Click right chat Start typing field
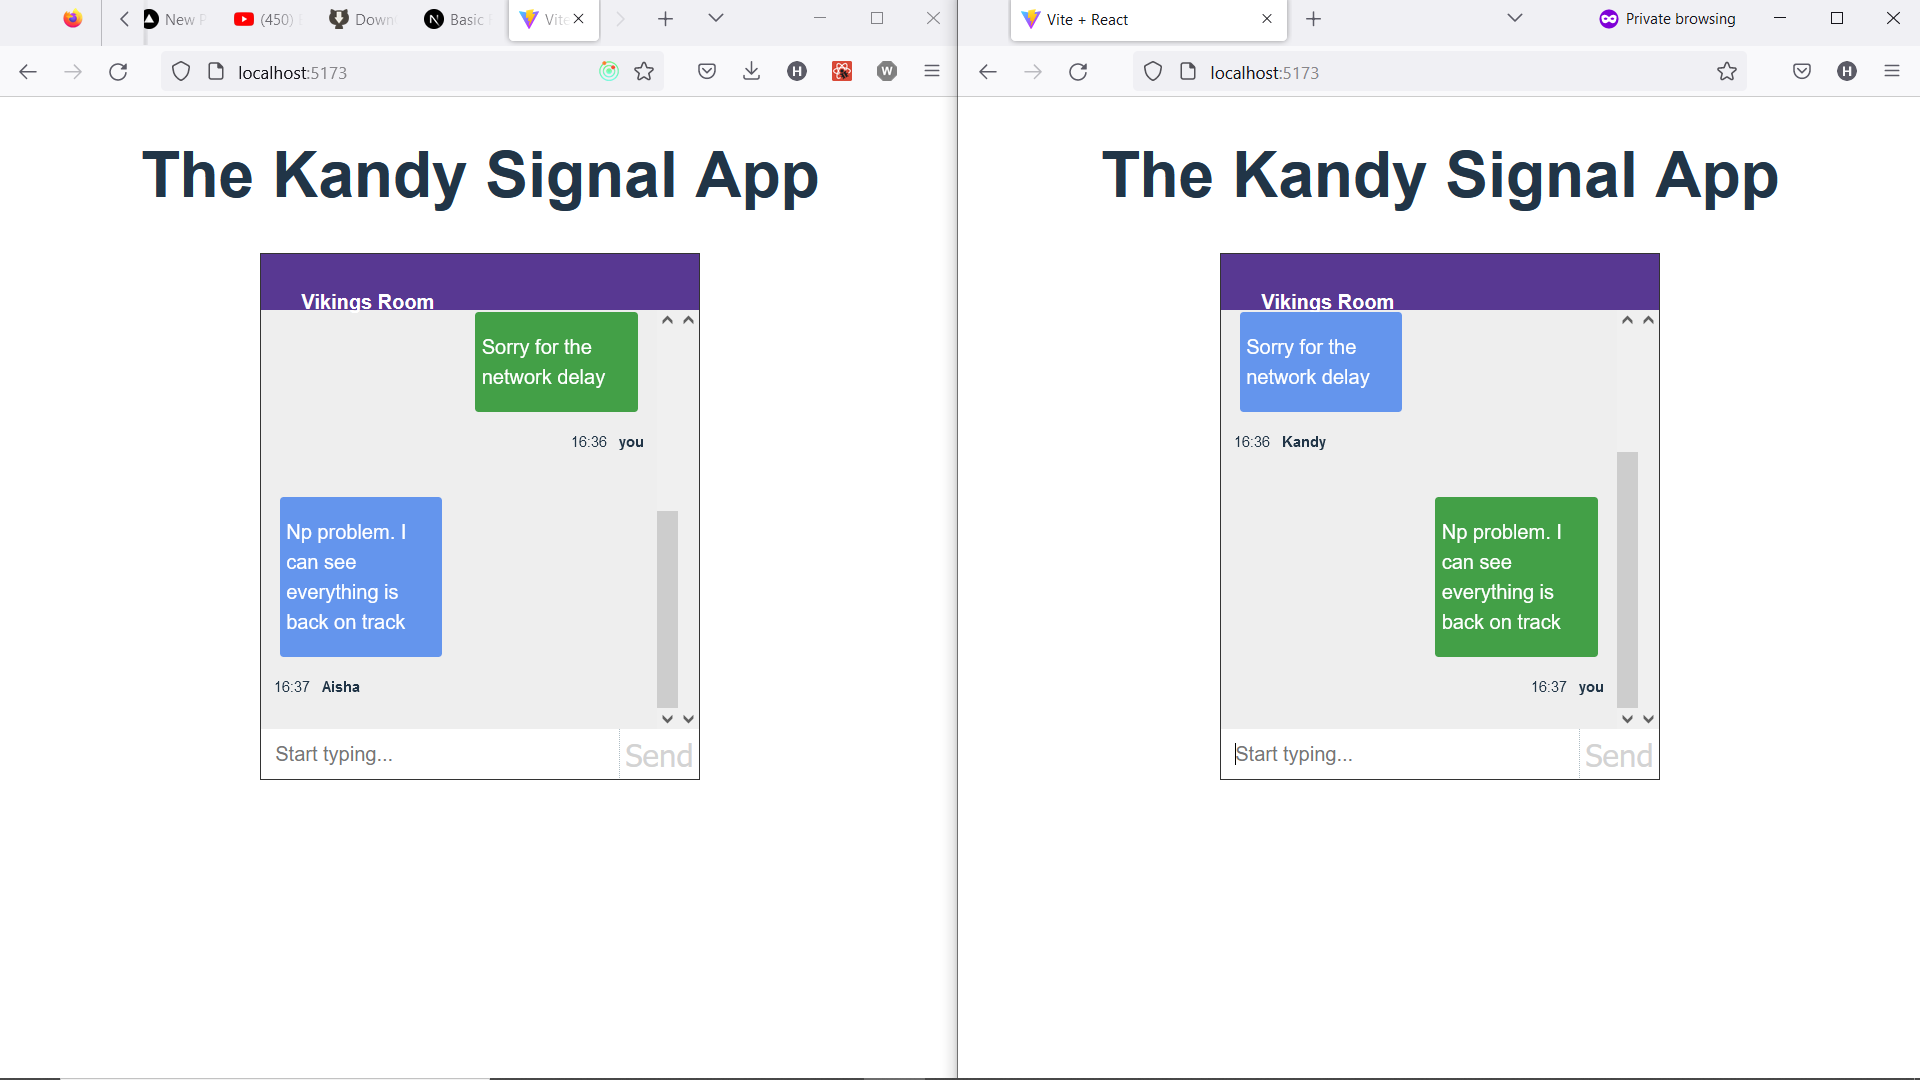The image size is (1920, 1080). (1400, 754)
